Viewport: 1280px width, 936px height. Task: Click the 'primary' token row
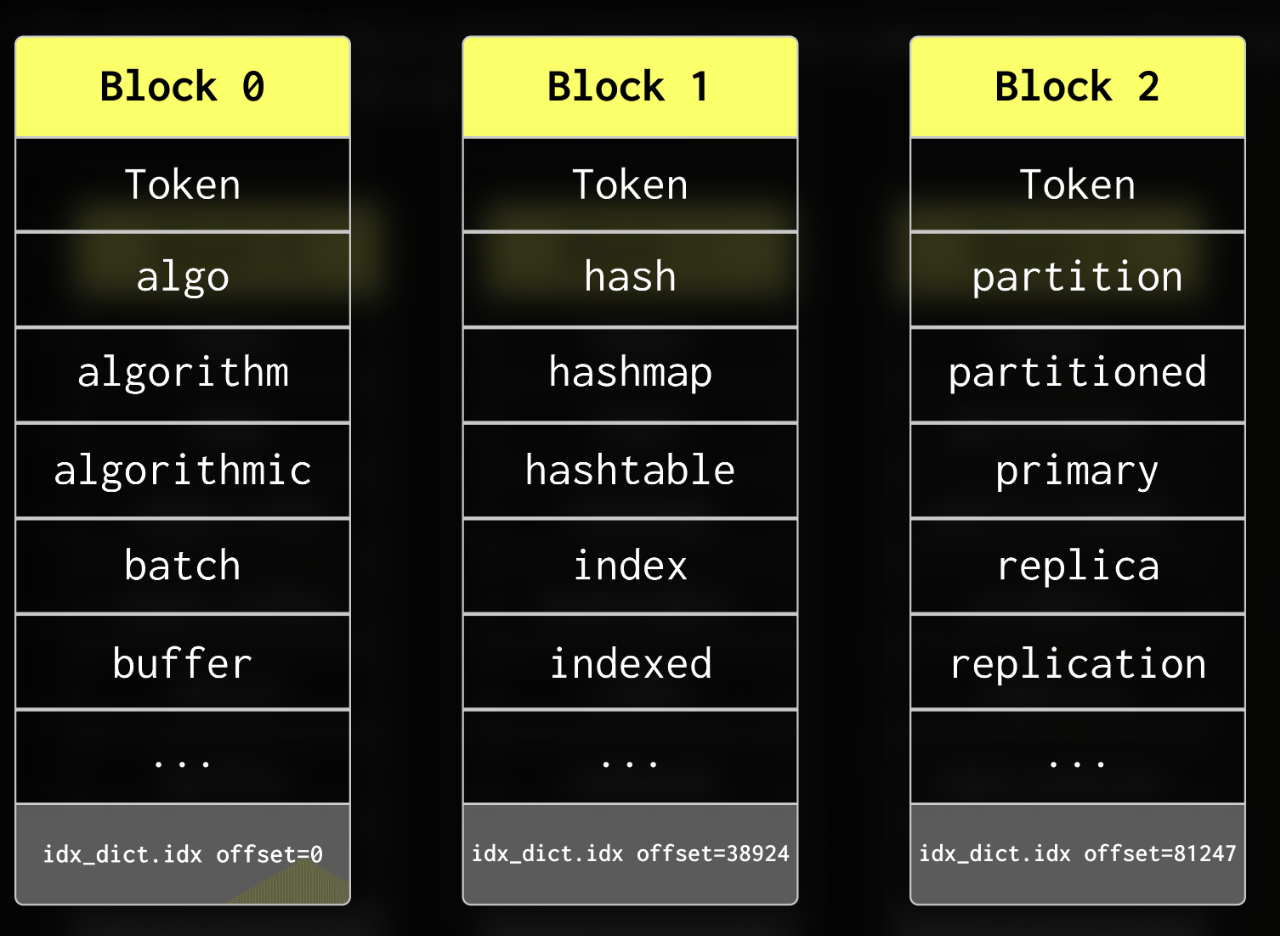pos(1077,470)
